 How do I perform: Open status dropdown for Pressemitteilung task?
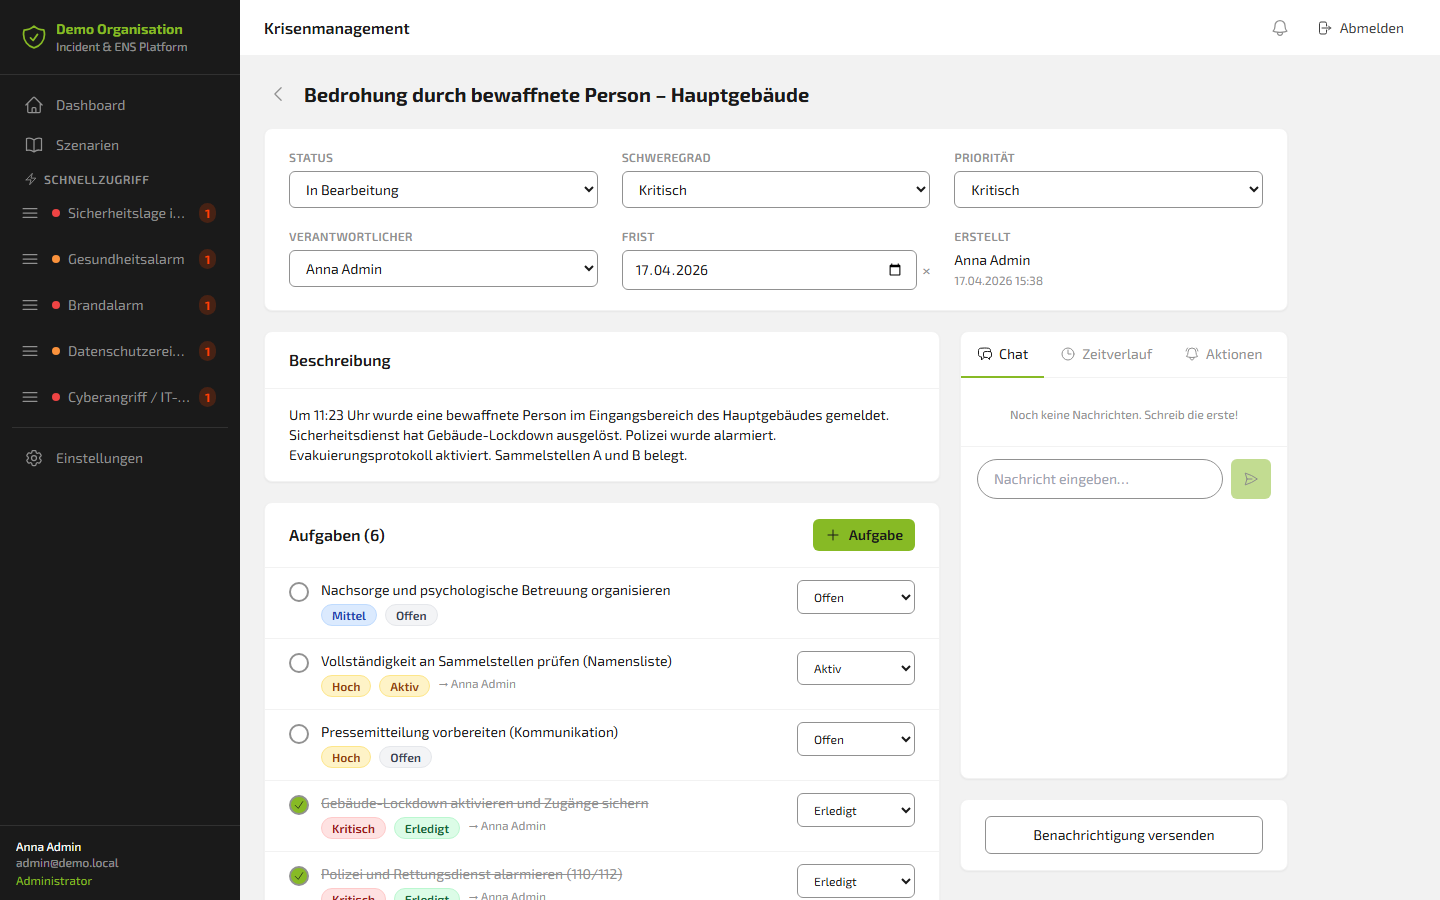(856, 739)
